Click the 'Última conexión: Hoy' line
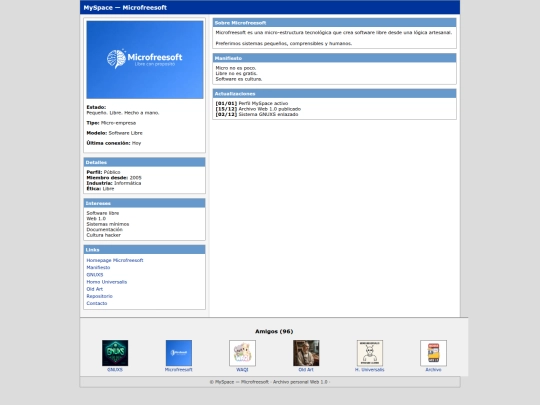The width and height of the screenshot is (540, 405). pyautogui.click(x=114, y=143)
